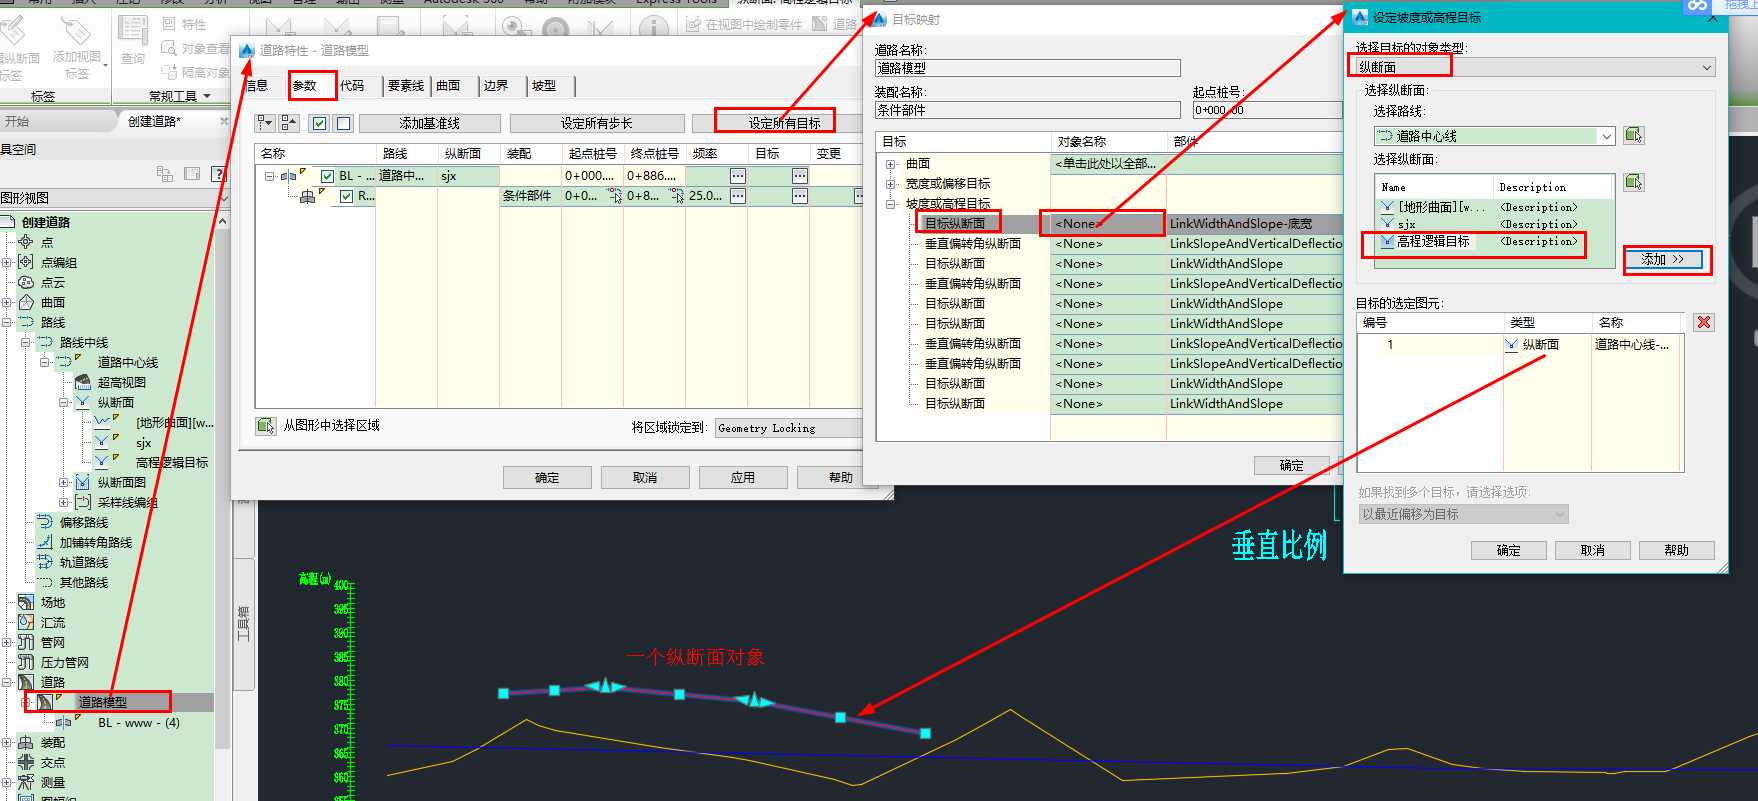Click the 点云 point cloud icon

[x=26, y=282]
